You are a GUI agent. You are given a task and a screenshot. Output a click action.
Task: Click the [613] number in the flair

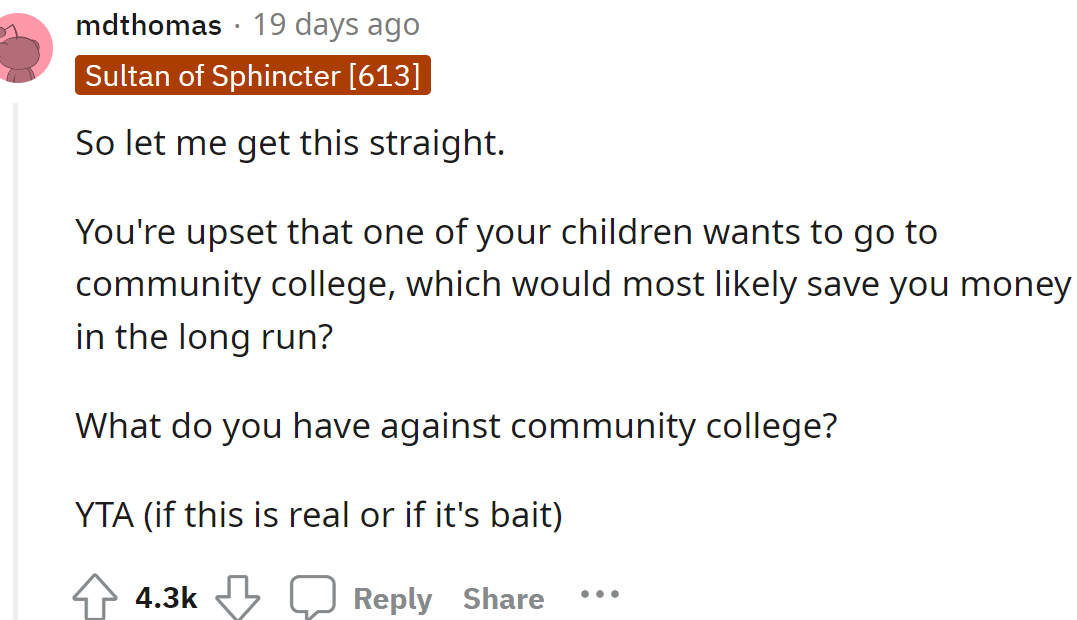coord(384,75)
